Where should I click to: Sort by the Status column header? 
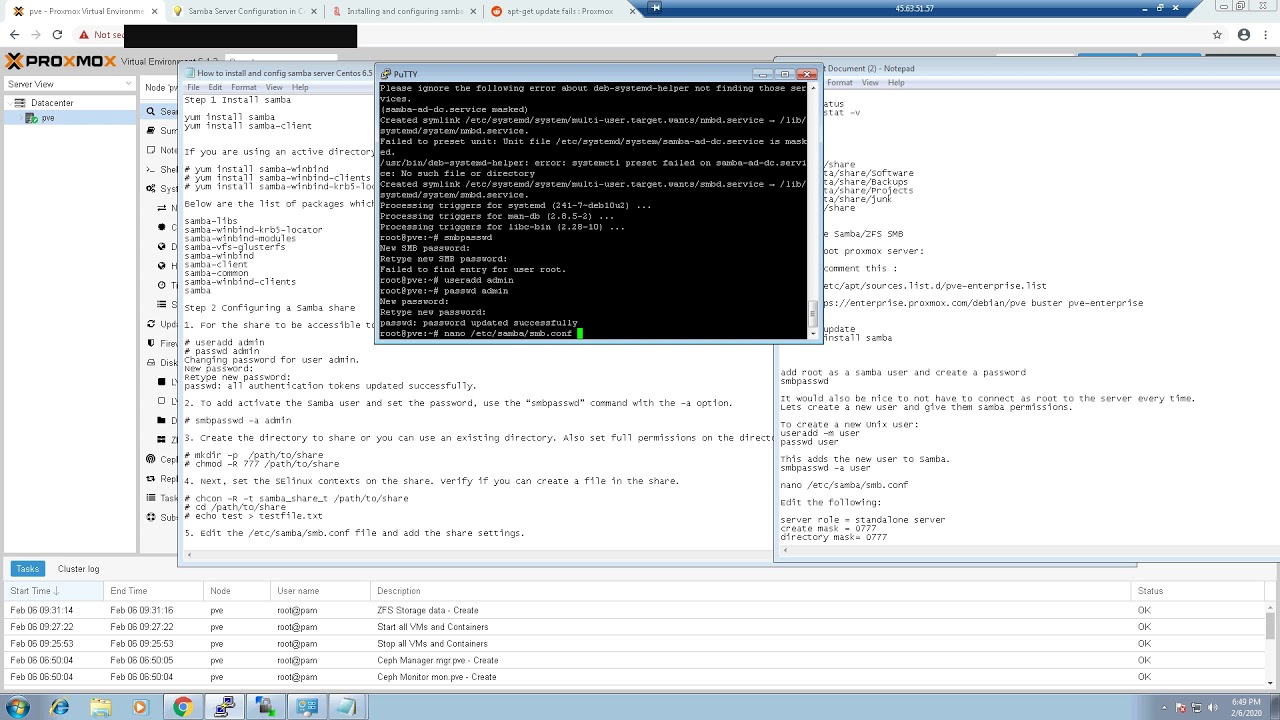tap(1197, 591)
